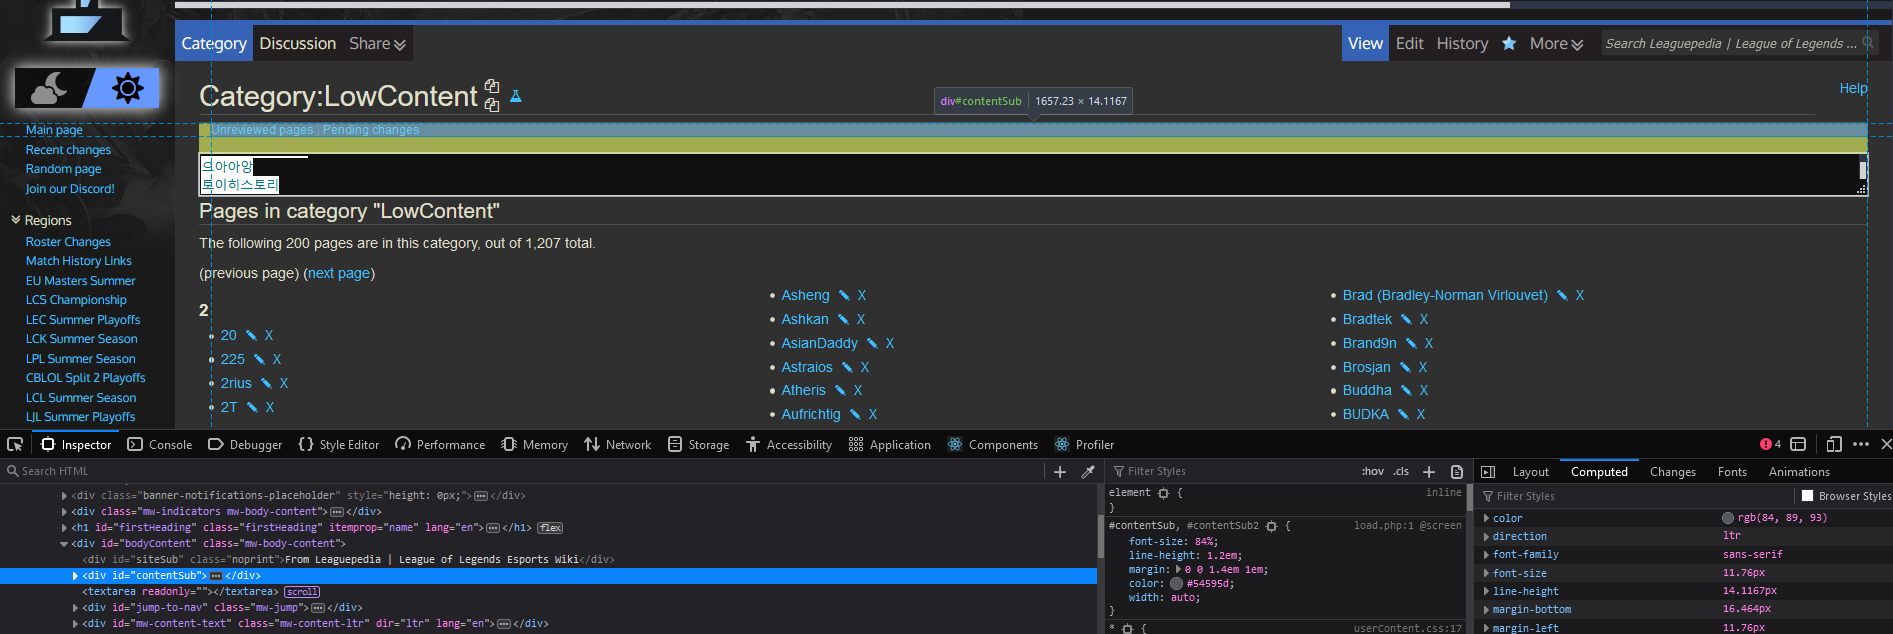Click the pencil edit icon next to Buddha

1406,390
